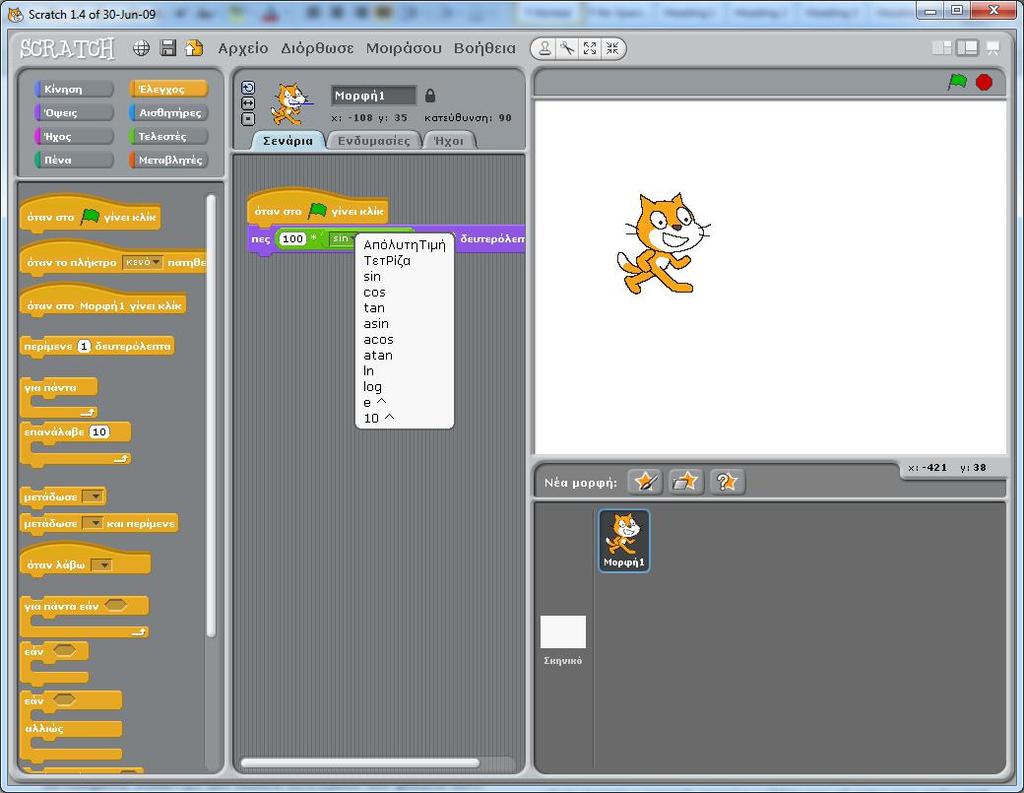Choose log from the function list
This screenshot has width=1024, height=793.
tap(404, 387)
